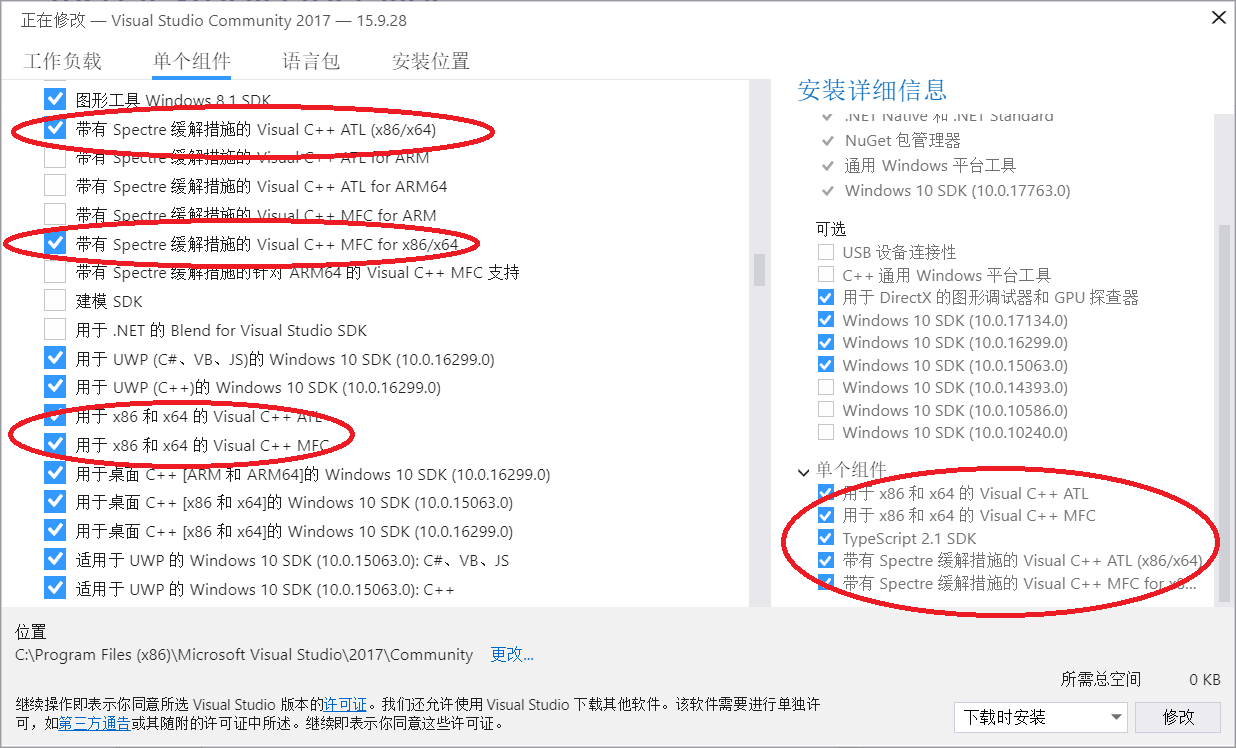Viewport: 1236px width, 748px height.
Task: Uncheck Visual C++ MFC in details panel
Action: click(x=826, y=515)
